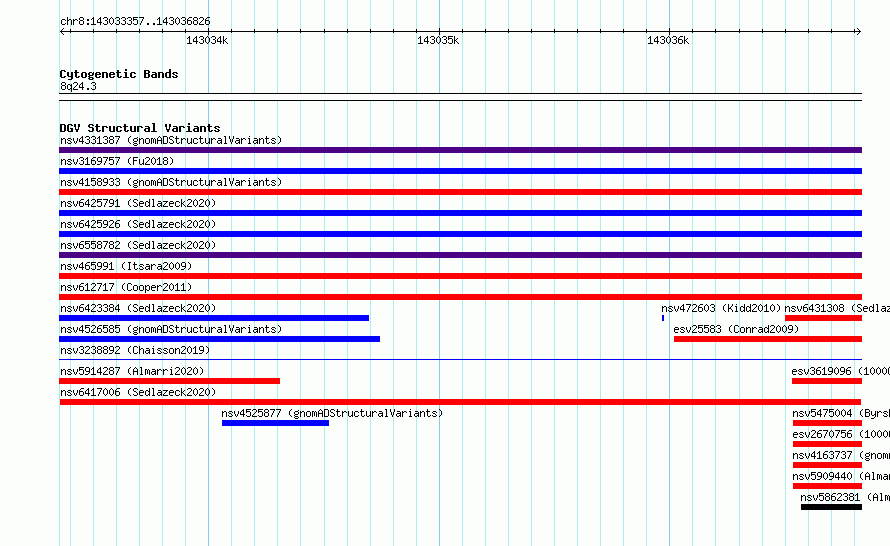Click the 143035k ruler label

click(x=438, y=40)
